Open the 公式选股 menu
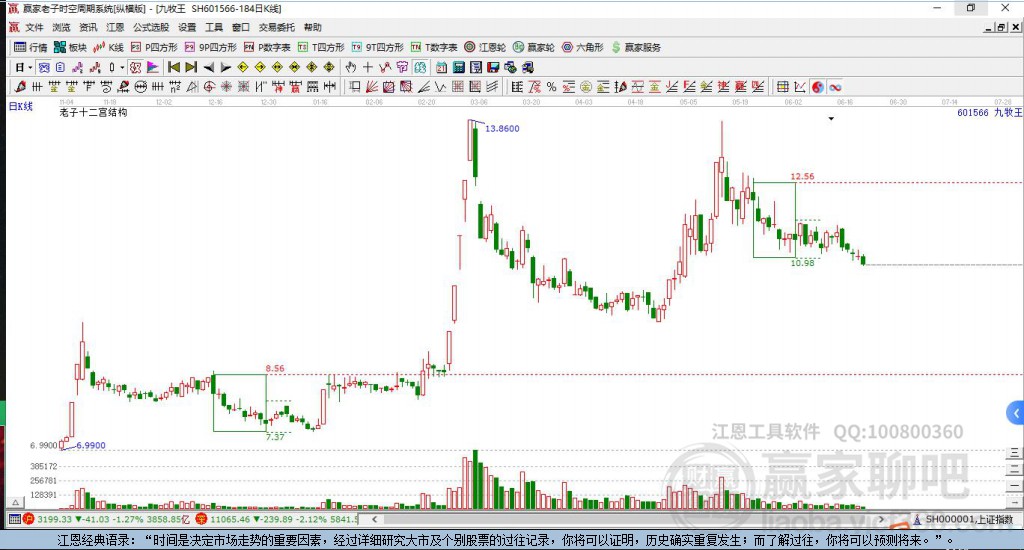The height and width of the screenshot is (550, 1024). coord(151,27)
